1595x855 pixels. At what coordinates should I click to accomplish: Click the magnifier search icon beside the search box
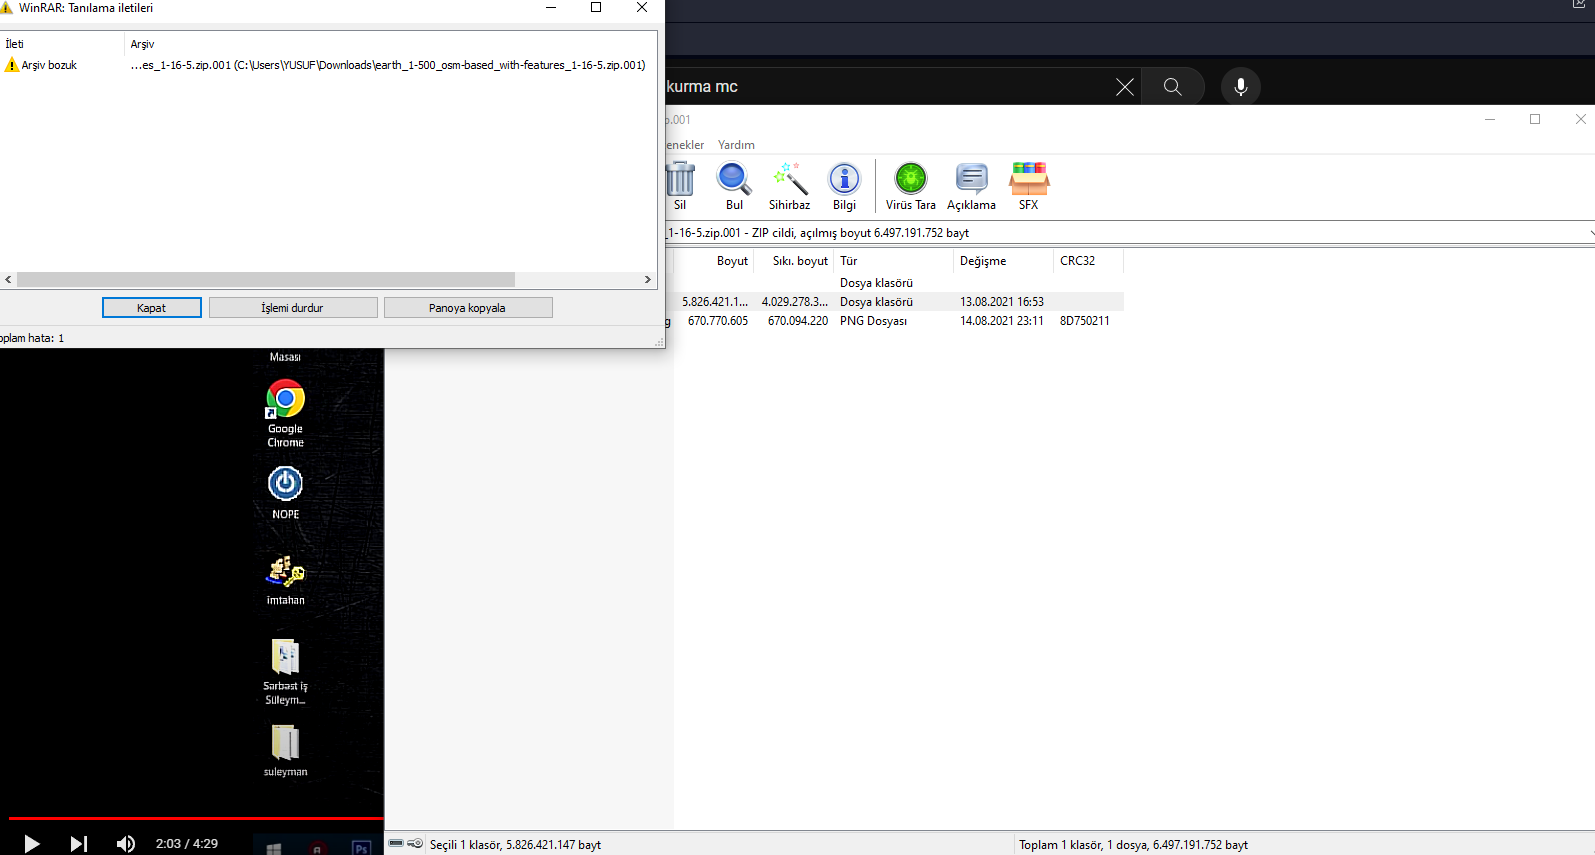click(1173, 87)
